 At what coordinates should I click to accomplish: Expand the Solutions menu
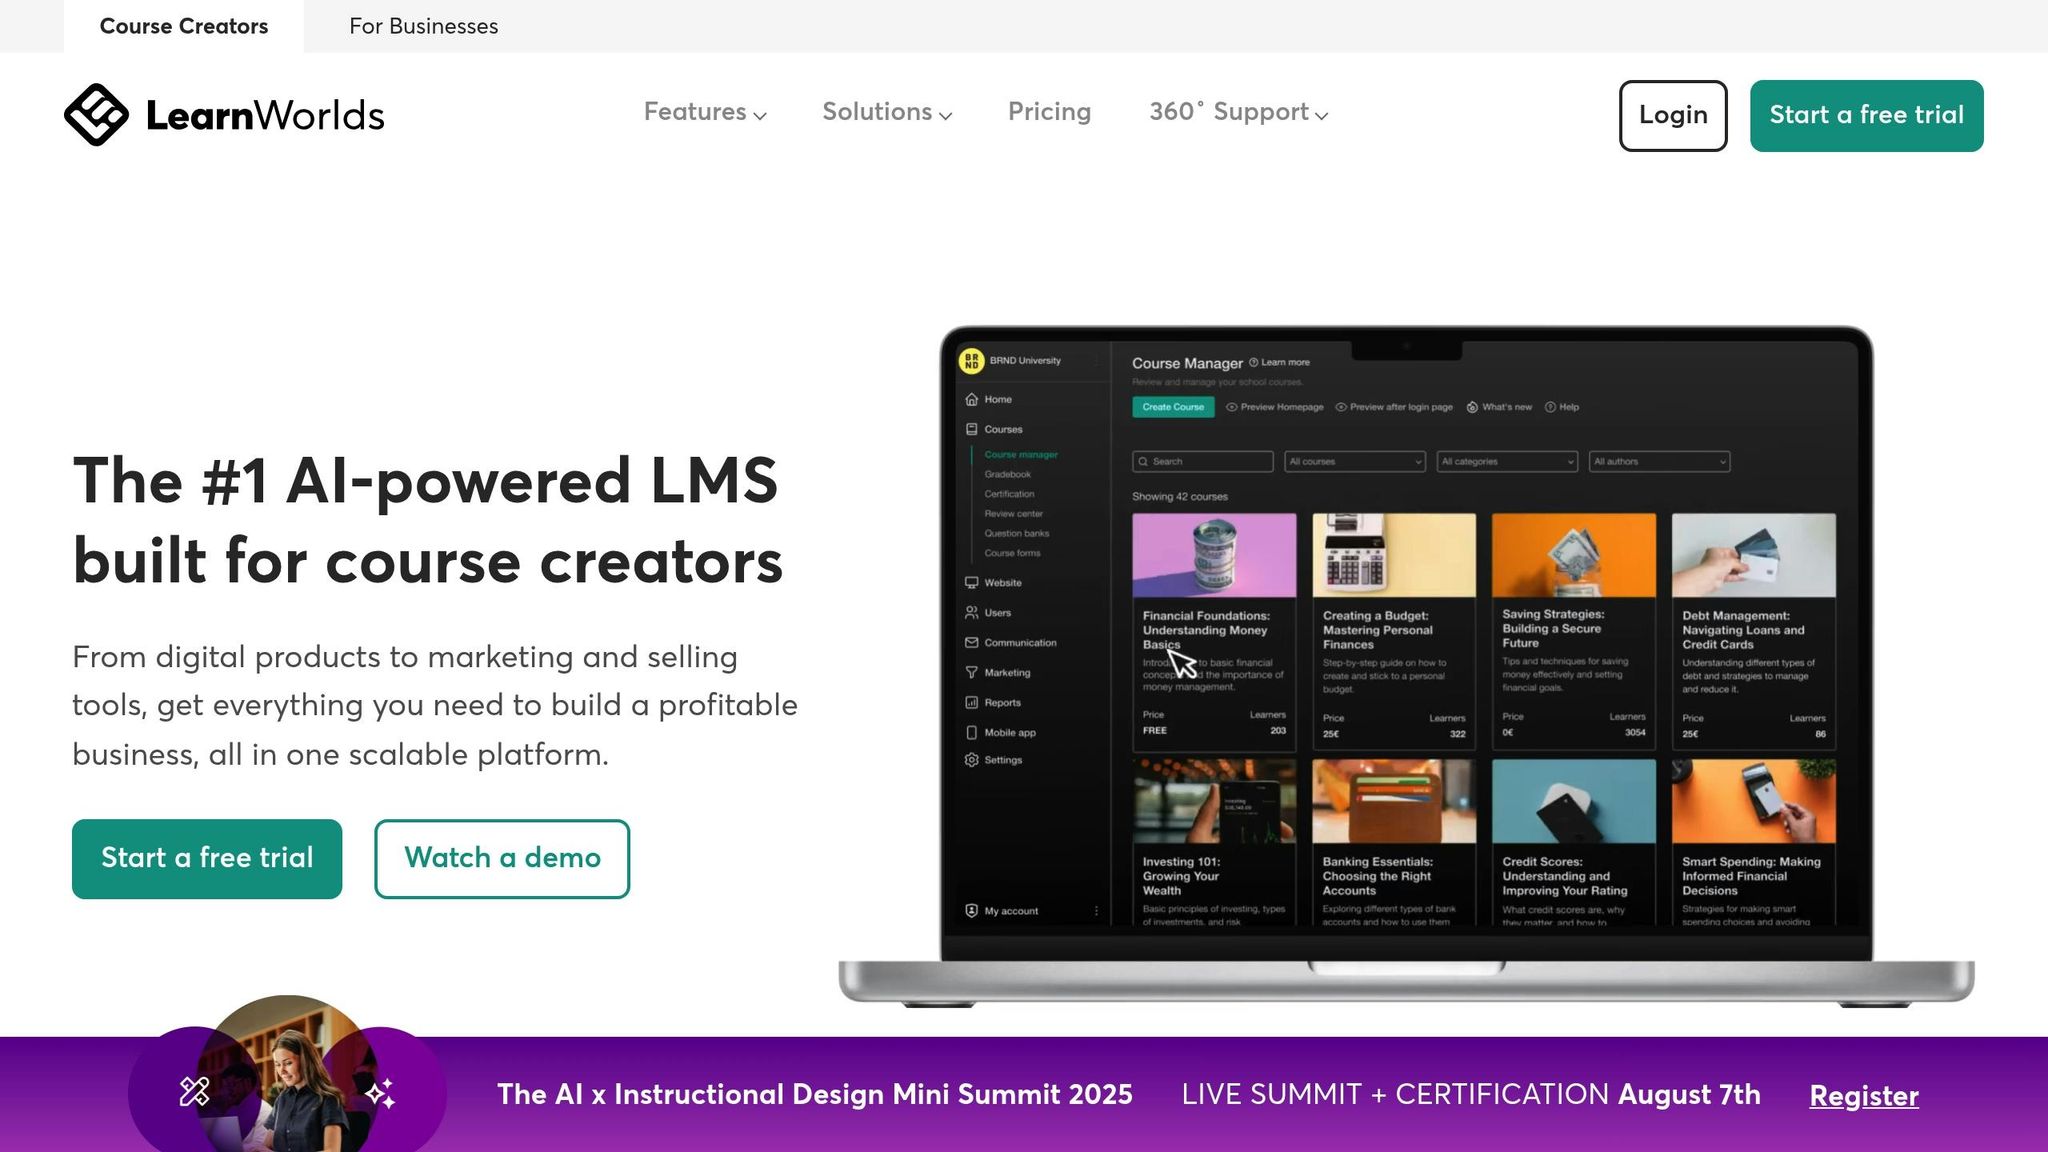887,112
